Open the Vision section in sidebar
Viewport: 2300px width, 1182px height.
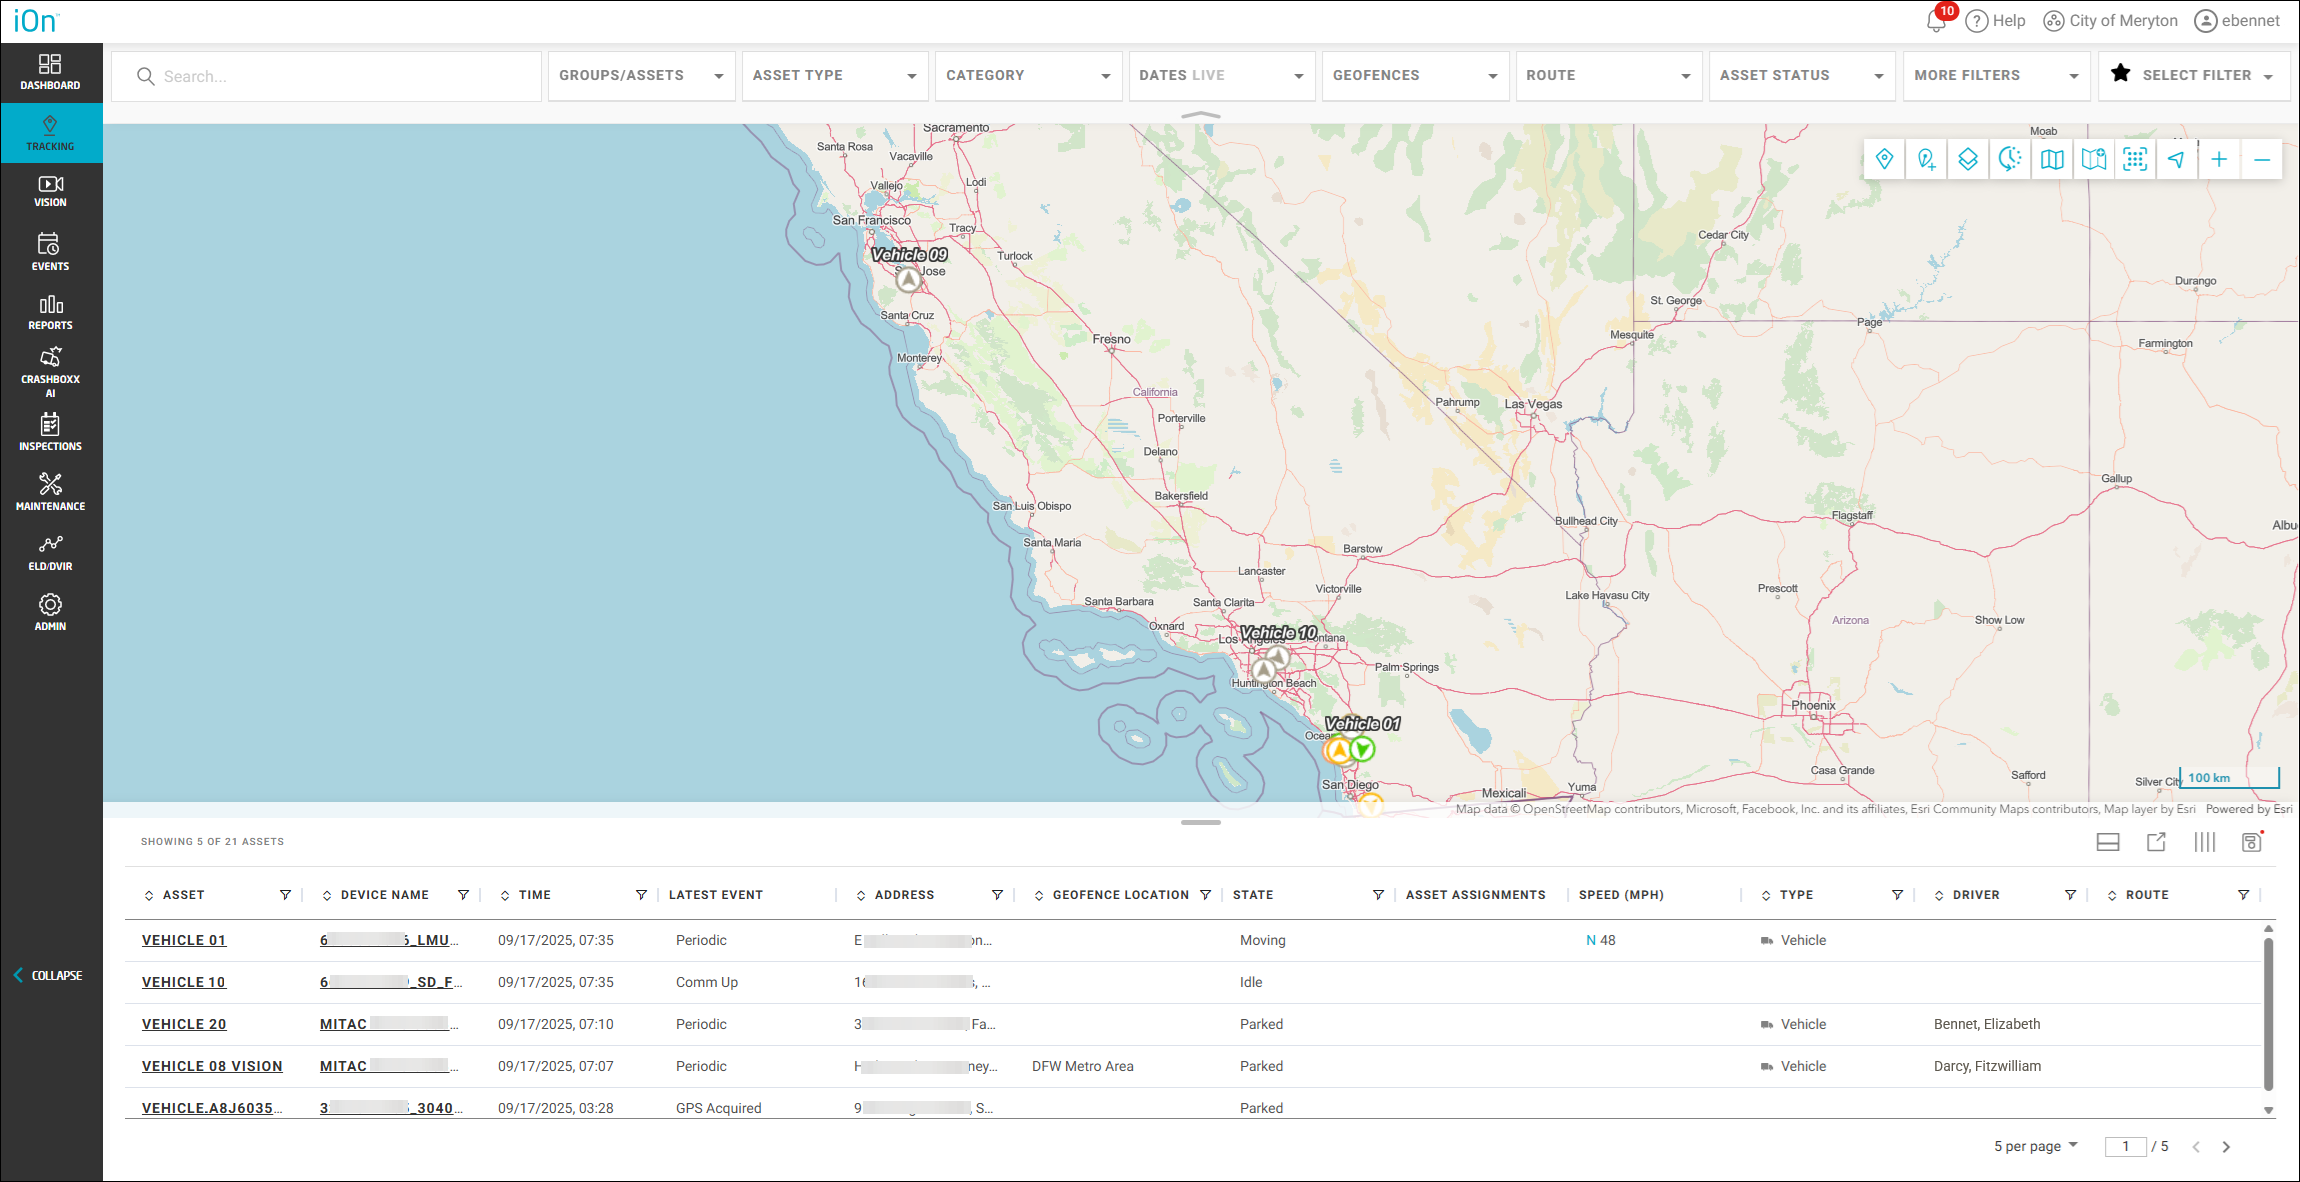(x=50, y=190)
